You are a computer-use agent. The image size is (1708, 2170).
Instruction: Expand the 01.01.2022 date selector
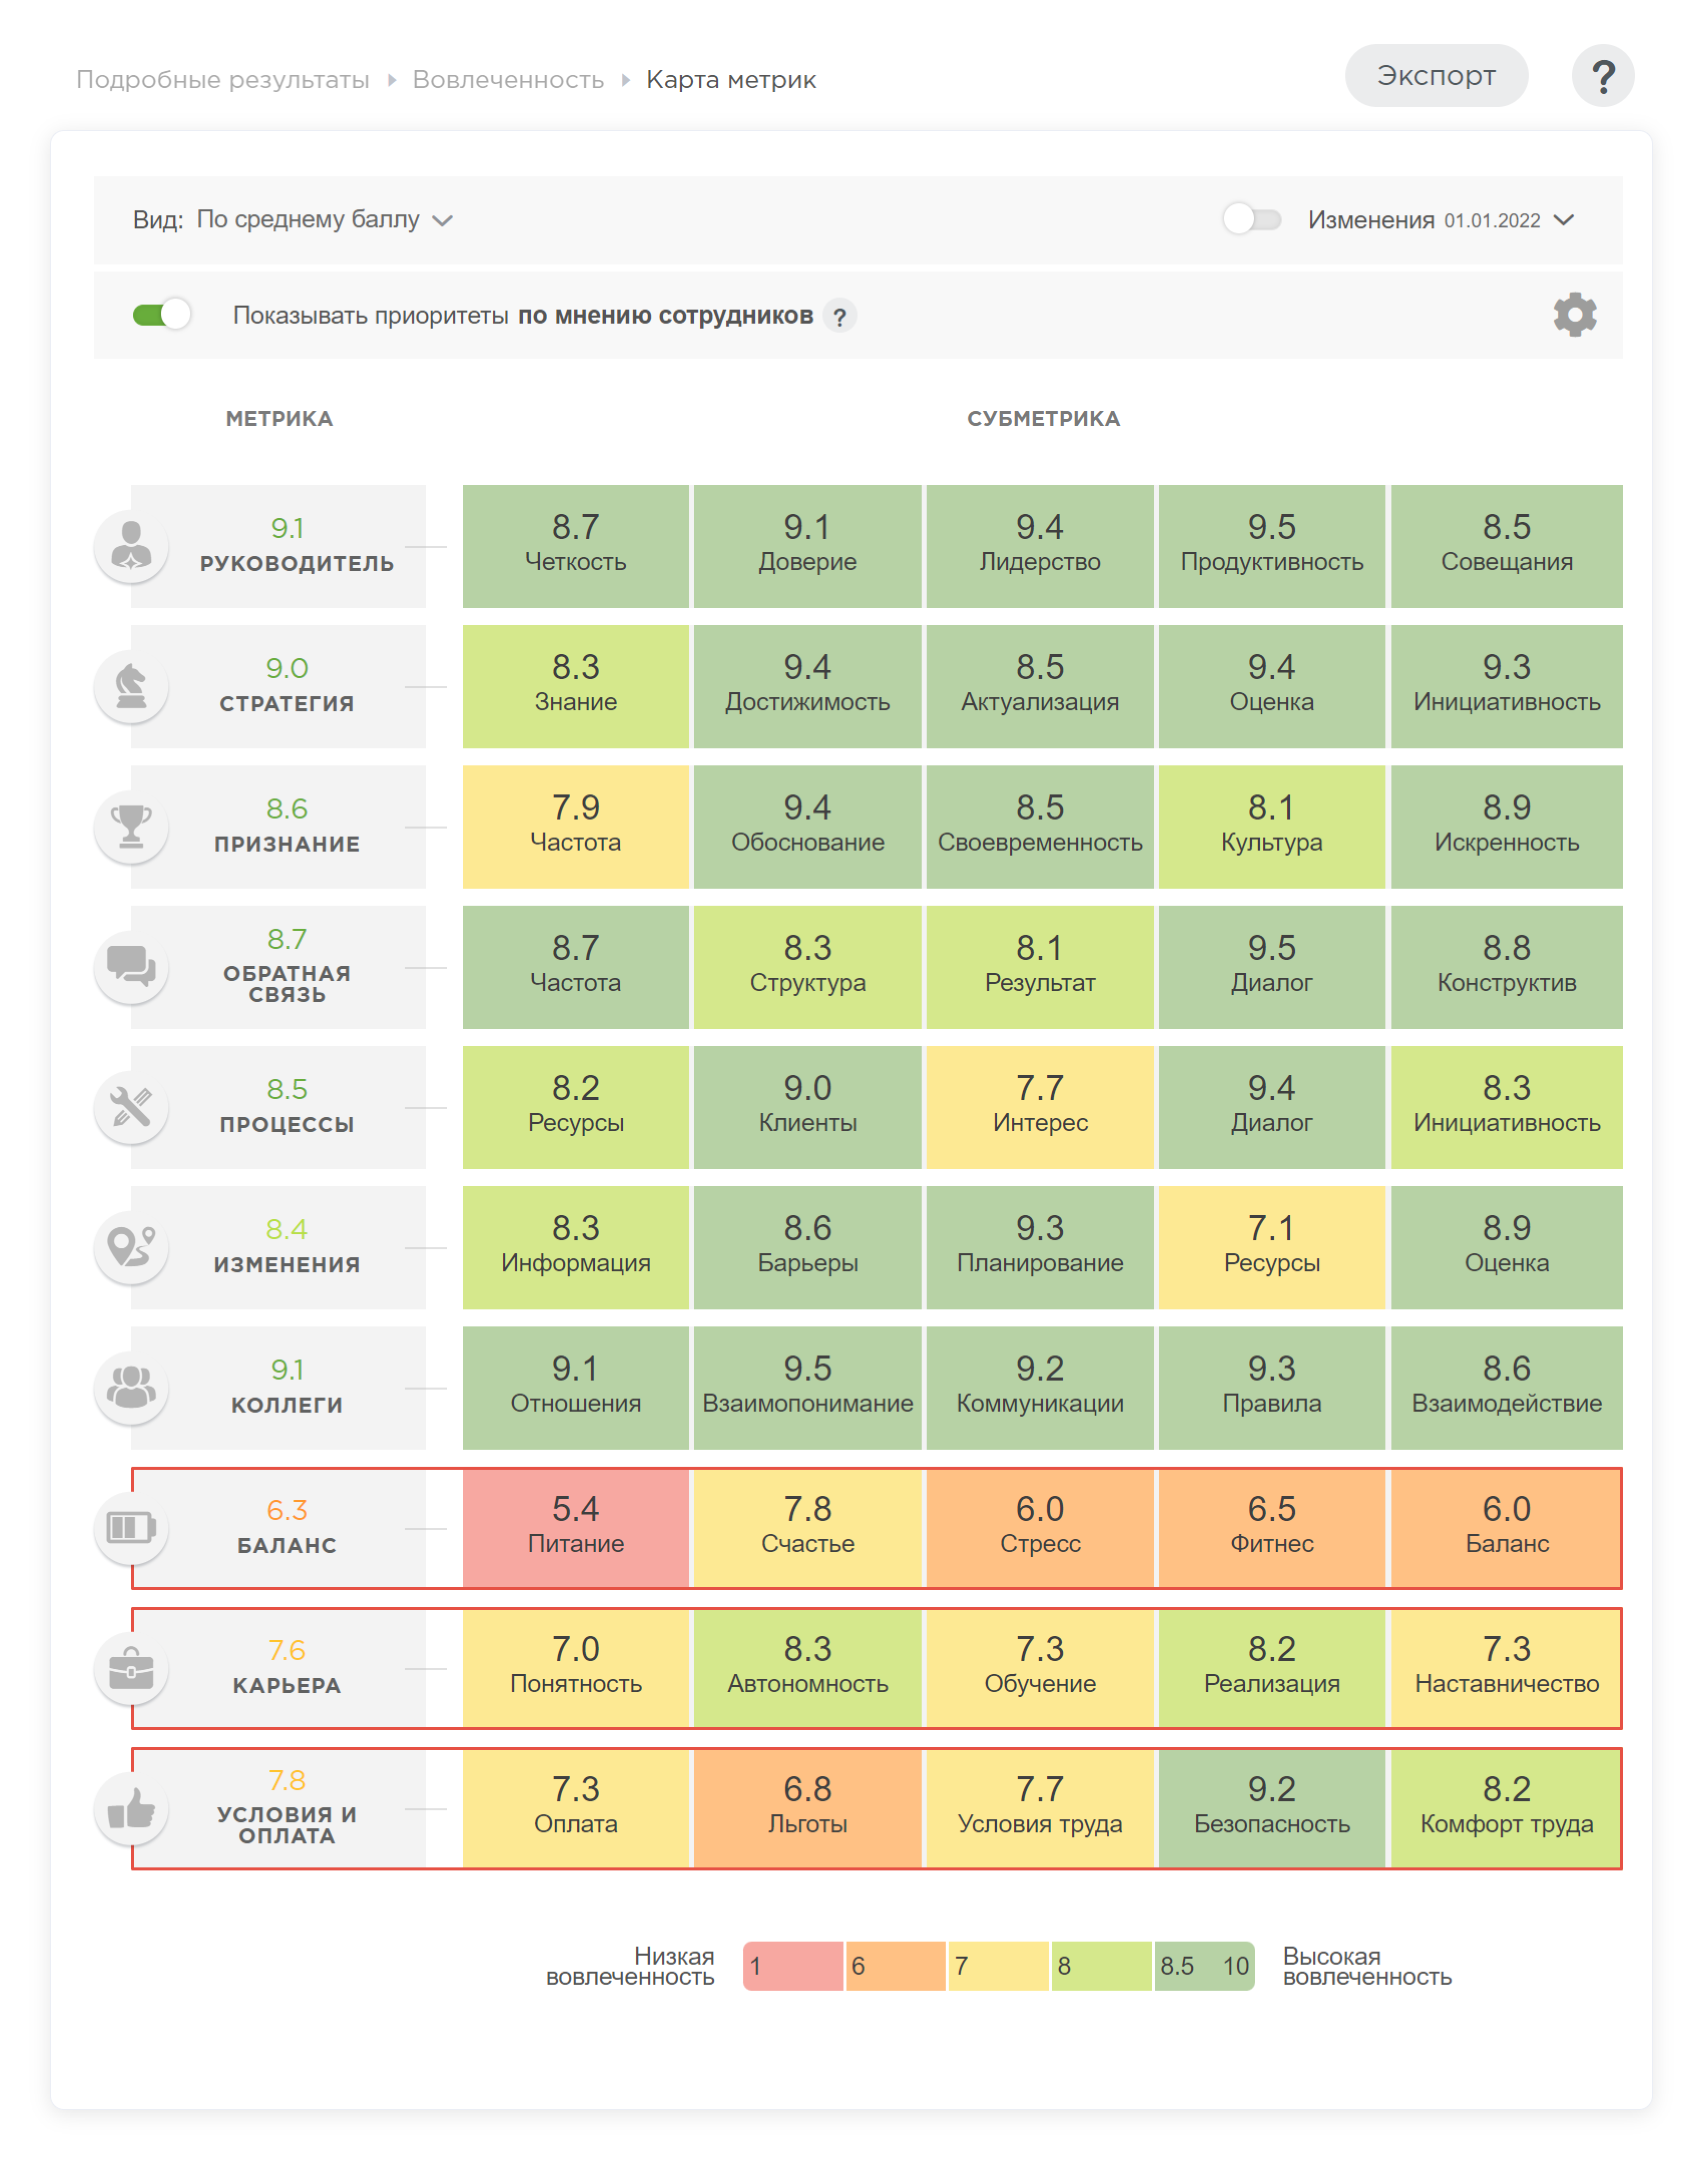pyautogui.click(x=1492, y=220)
